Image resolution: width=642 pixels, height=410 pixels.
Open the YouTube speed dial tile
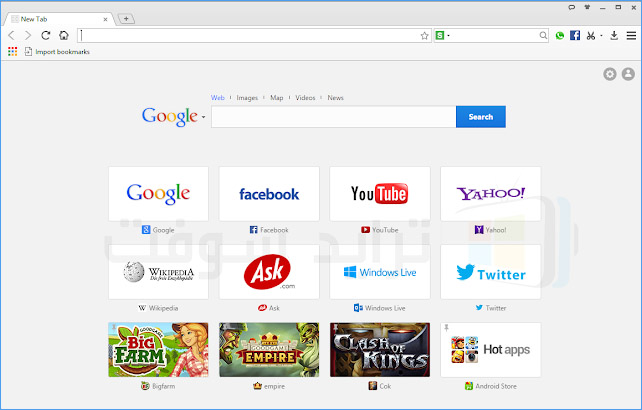click(380, 194)
